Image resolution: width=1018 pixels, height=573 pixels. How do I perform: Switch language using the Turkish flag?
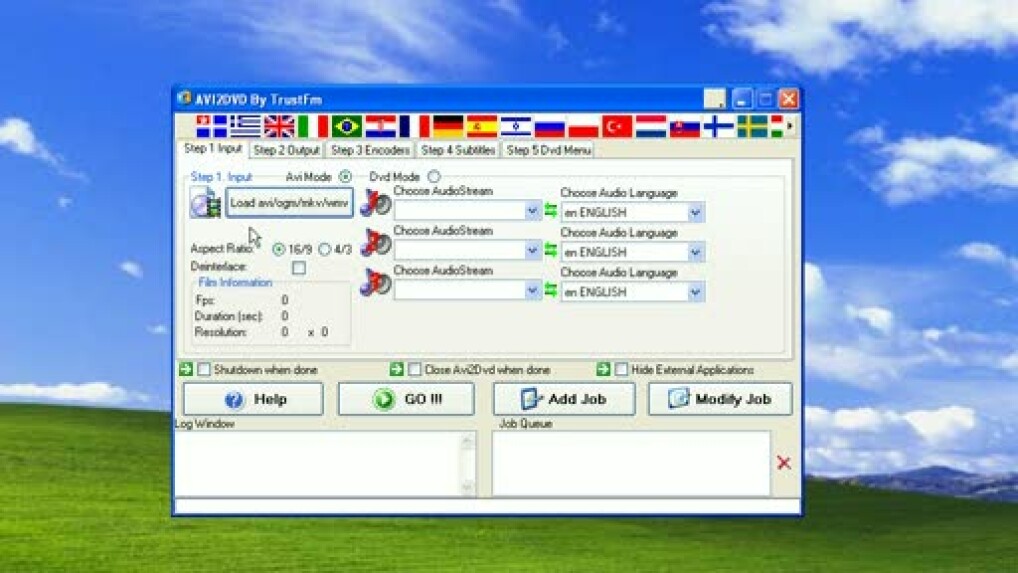(x=617, y=127)
